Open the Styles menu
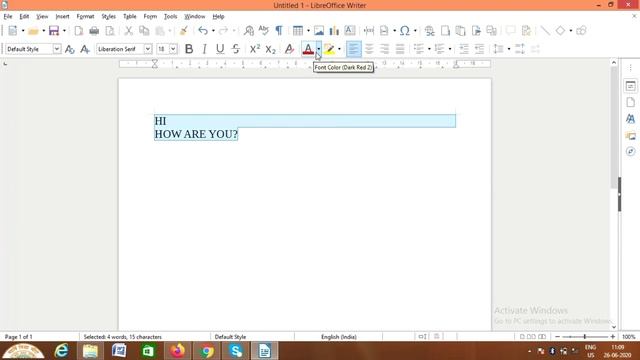640x360 pixels. 109,17
